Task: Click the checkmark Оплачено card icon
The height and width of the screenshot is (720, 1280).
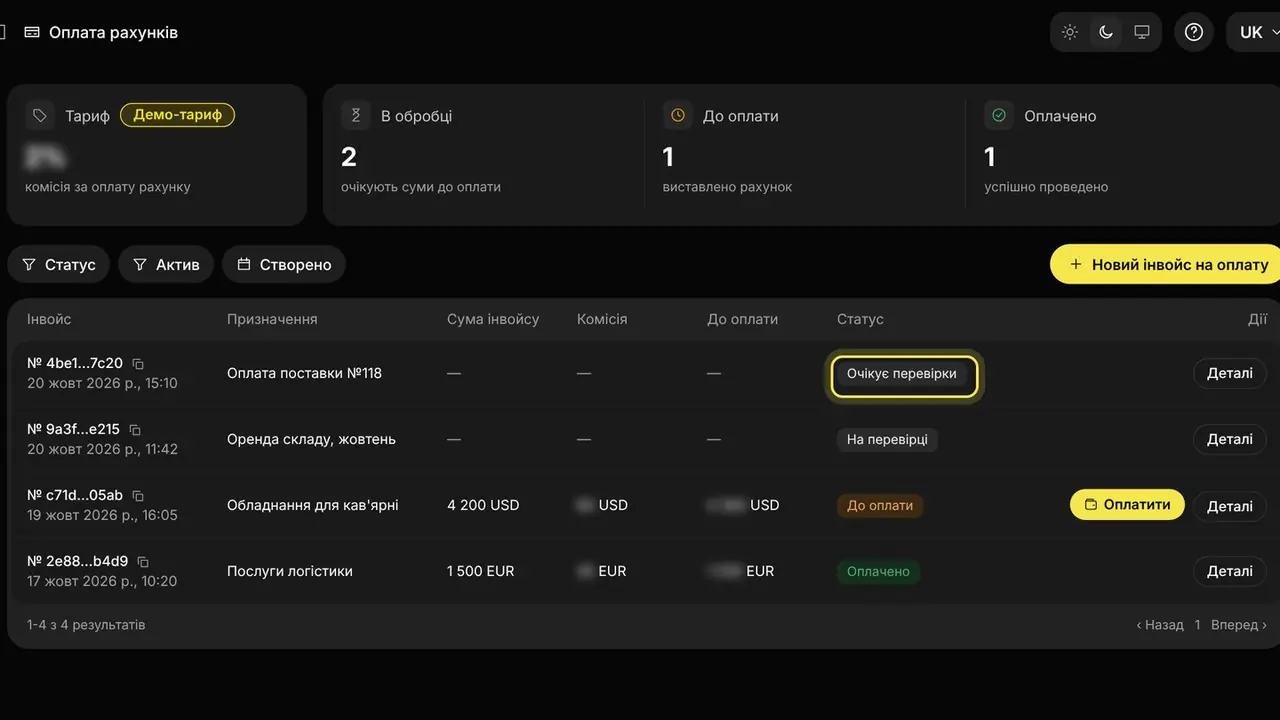Action: pyautogui.click(x=999, y=116)
